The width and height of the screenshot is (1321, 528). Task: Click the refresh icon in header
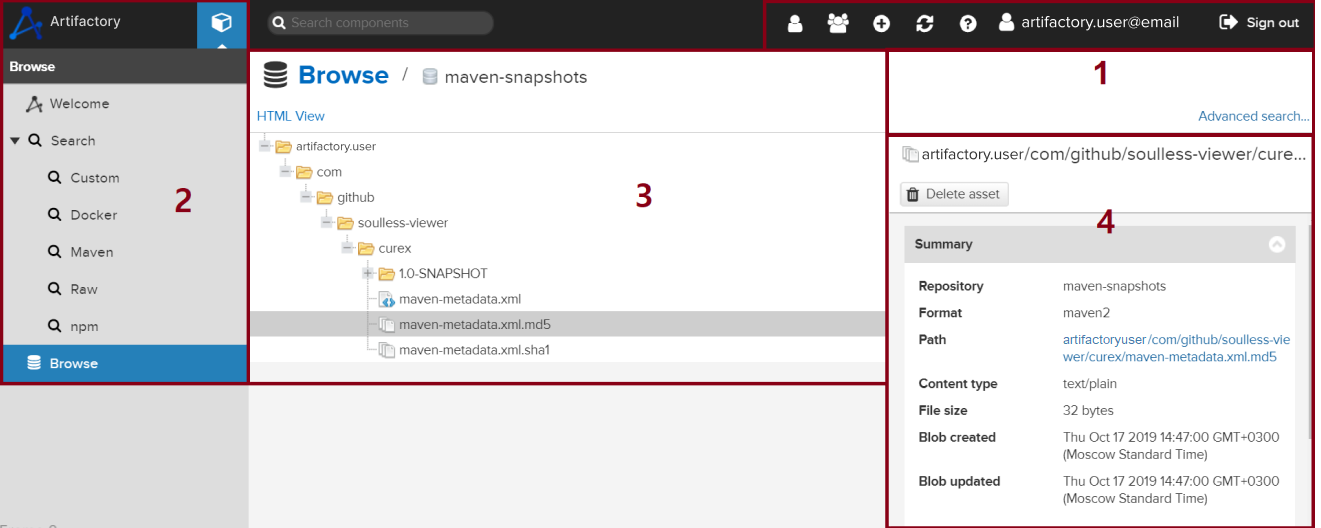pos(925,23)
